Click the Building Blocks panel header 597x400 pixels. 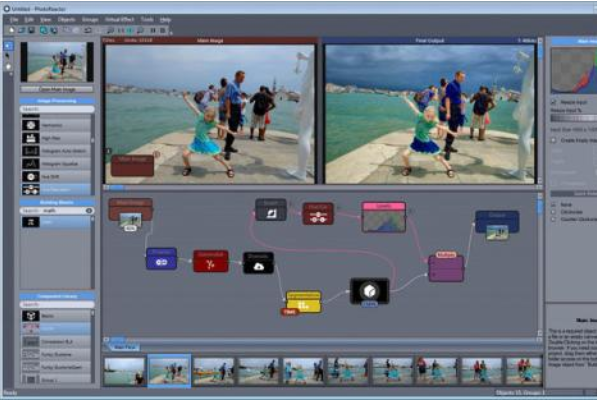tap(57, 202)
